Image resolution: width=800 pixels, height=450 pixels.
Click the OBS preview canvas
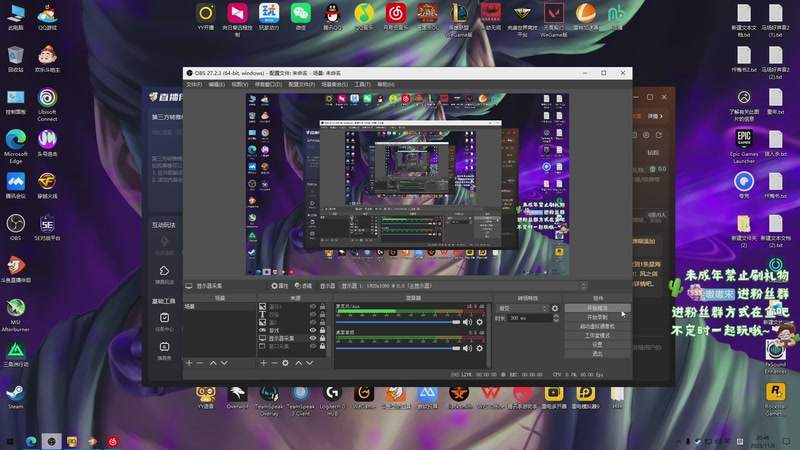click(x=407, y=184)
